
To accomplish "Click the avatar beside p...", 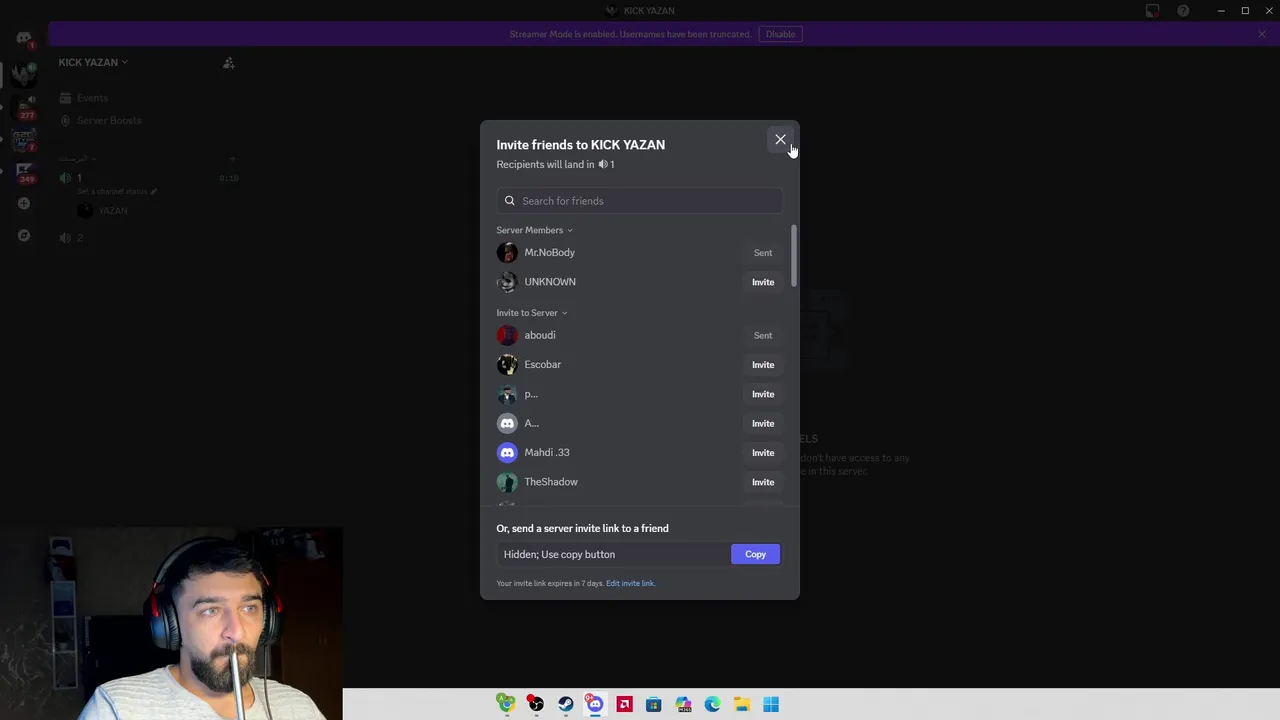I will click(507, 394).
